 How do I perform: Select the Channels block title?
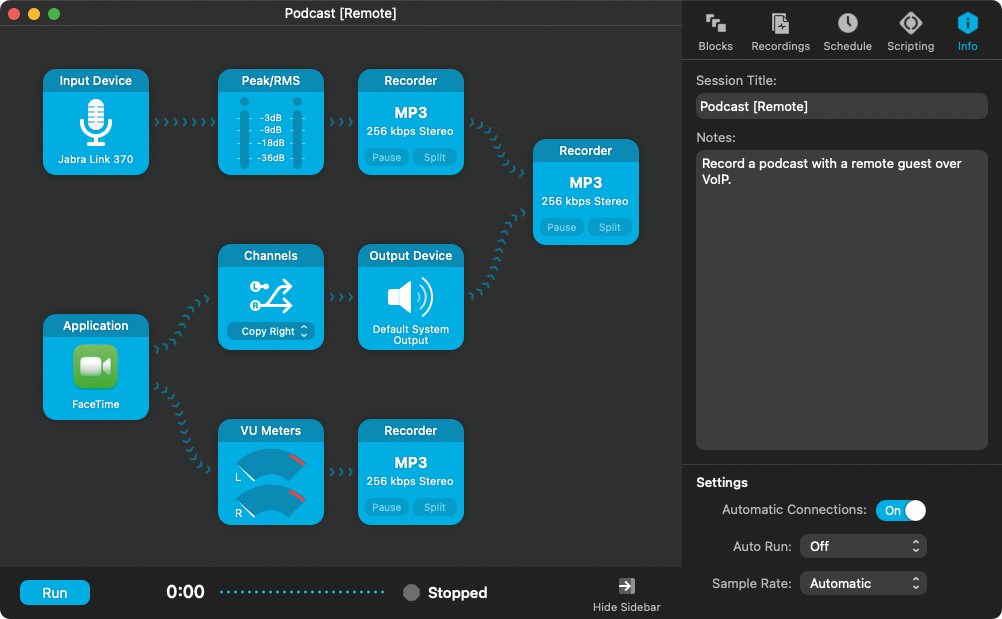tap(271, 256)
